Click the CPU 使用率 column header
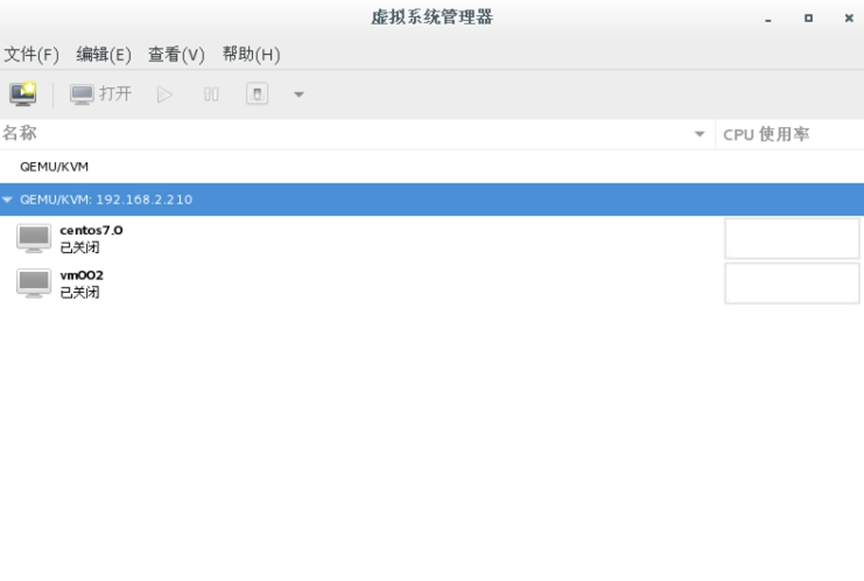This screenshot has height=581, width=864. pyautogui.click(x=766, y=134)
